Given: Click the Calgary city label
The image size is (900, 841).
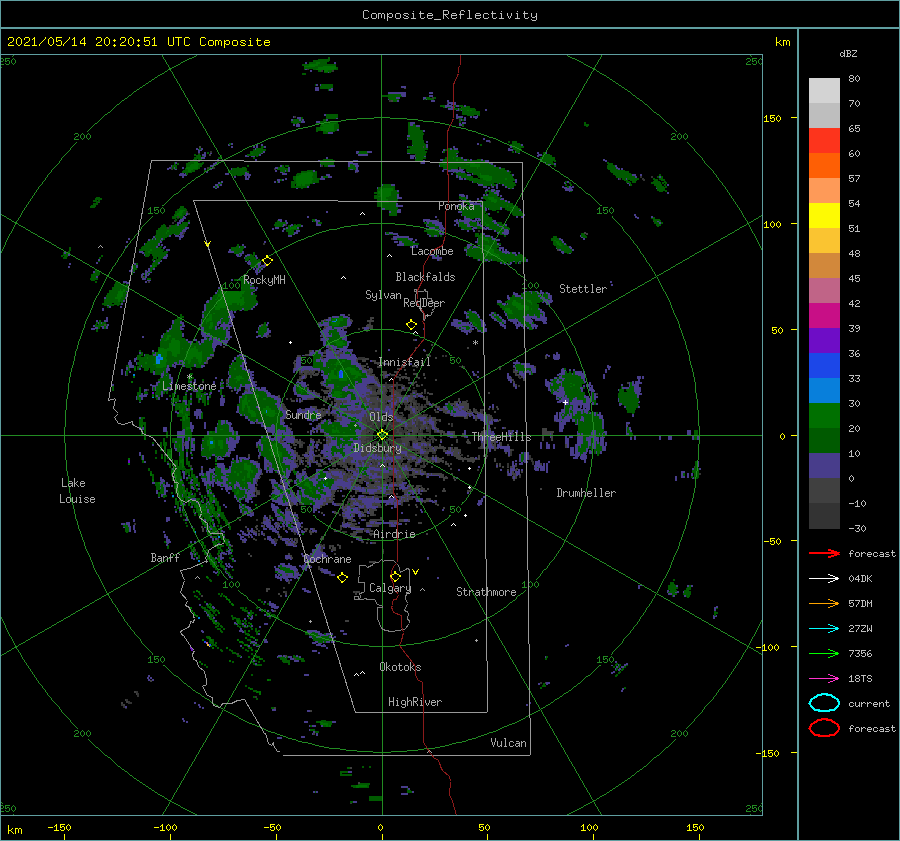Looking at the screenshot, I should coord(390,588).
